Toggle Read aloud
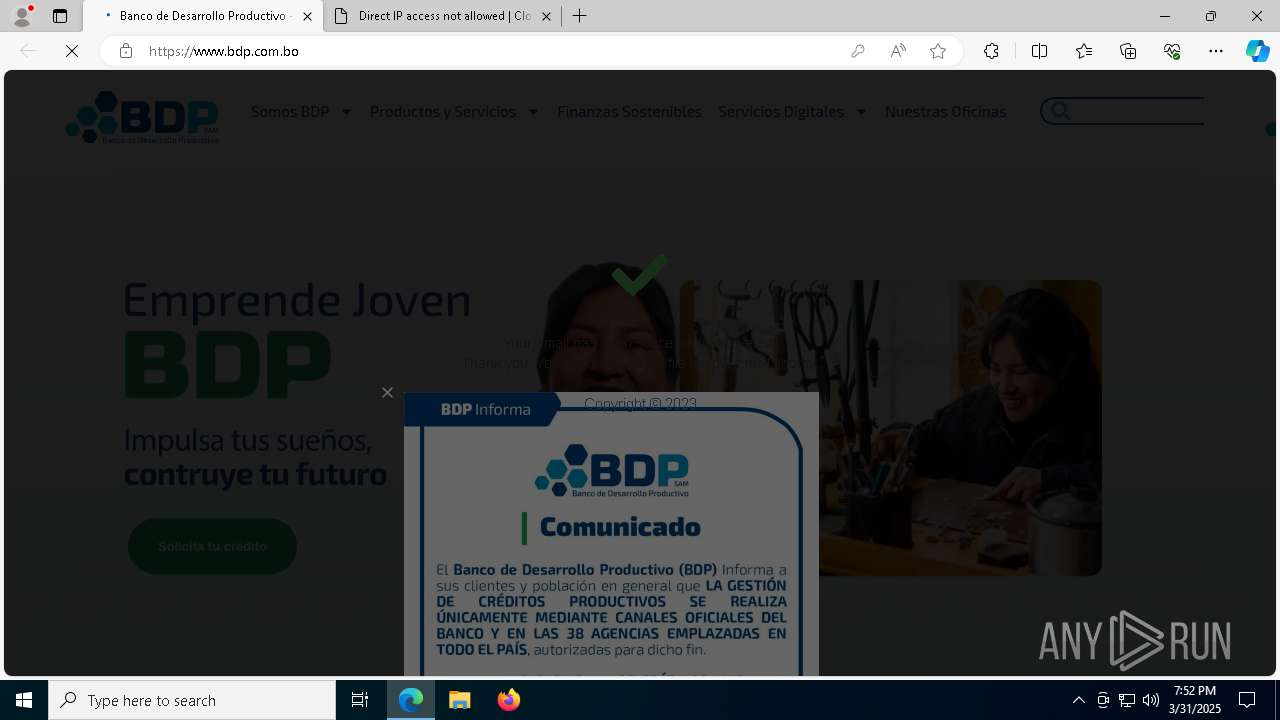The width and height of the screenshot is (1280, 720). 898,51
